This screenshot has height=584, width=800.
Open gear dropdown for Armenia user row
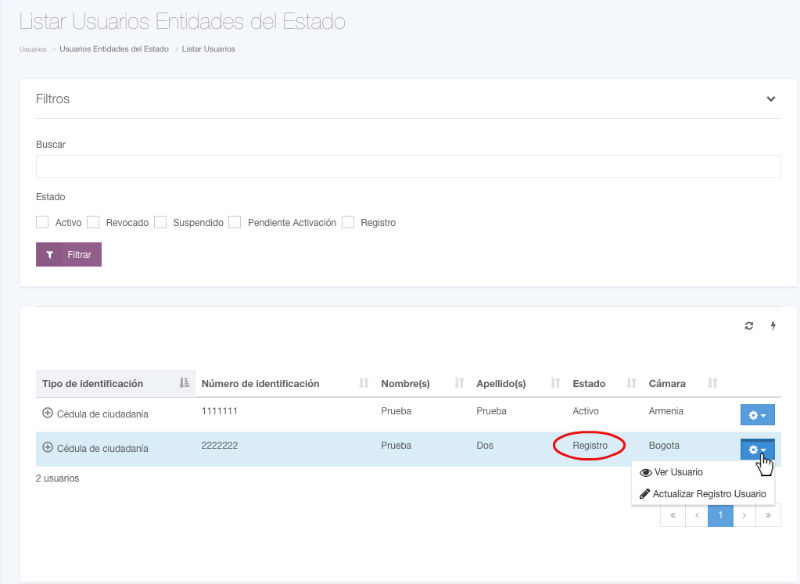(757, 414)
